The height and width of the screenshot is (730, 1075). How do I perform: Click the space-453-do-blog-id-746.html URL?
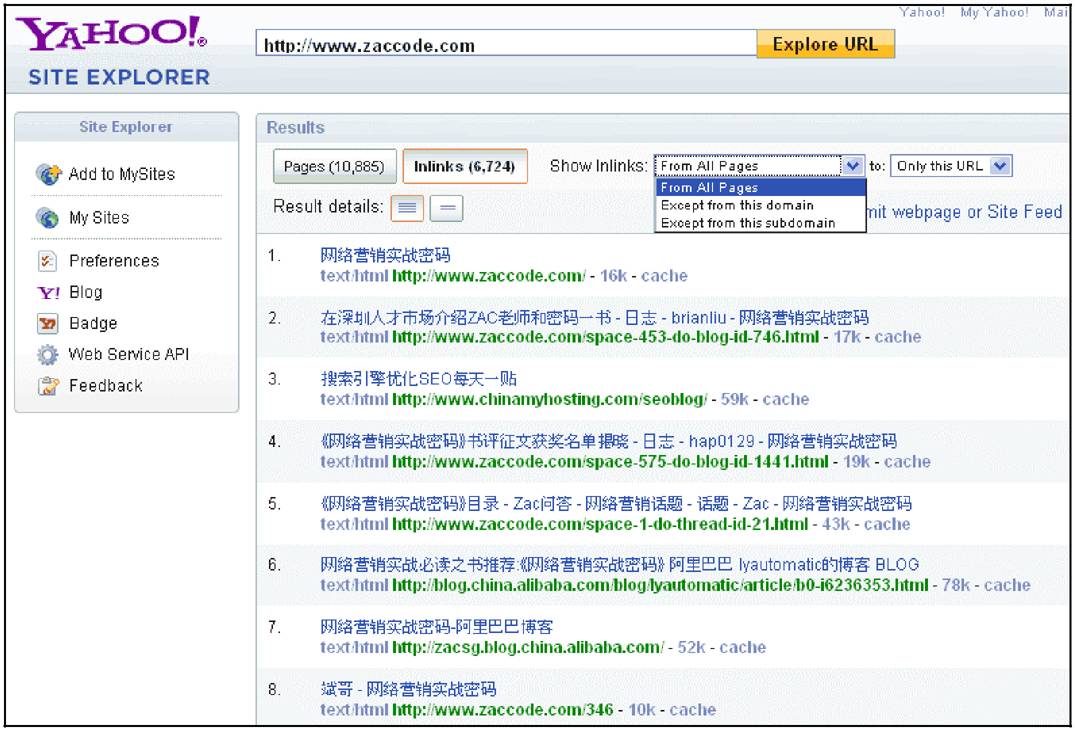[x=605, y=337]
